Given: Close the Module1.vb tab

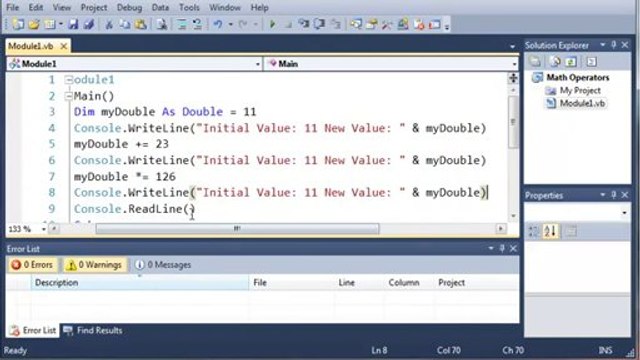Looking at the screenshot, I should tap(64, 46).
